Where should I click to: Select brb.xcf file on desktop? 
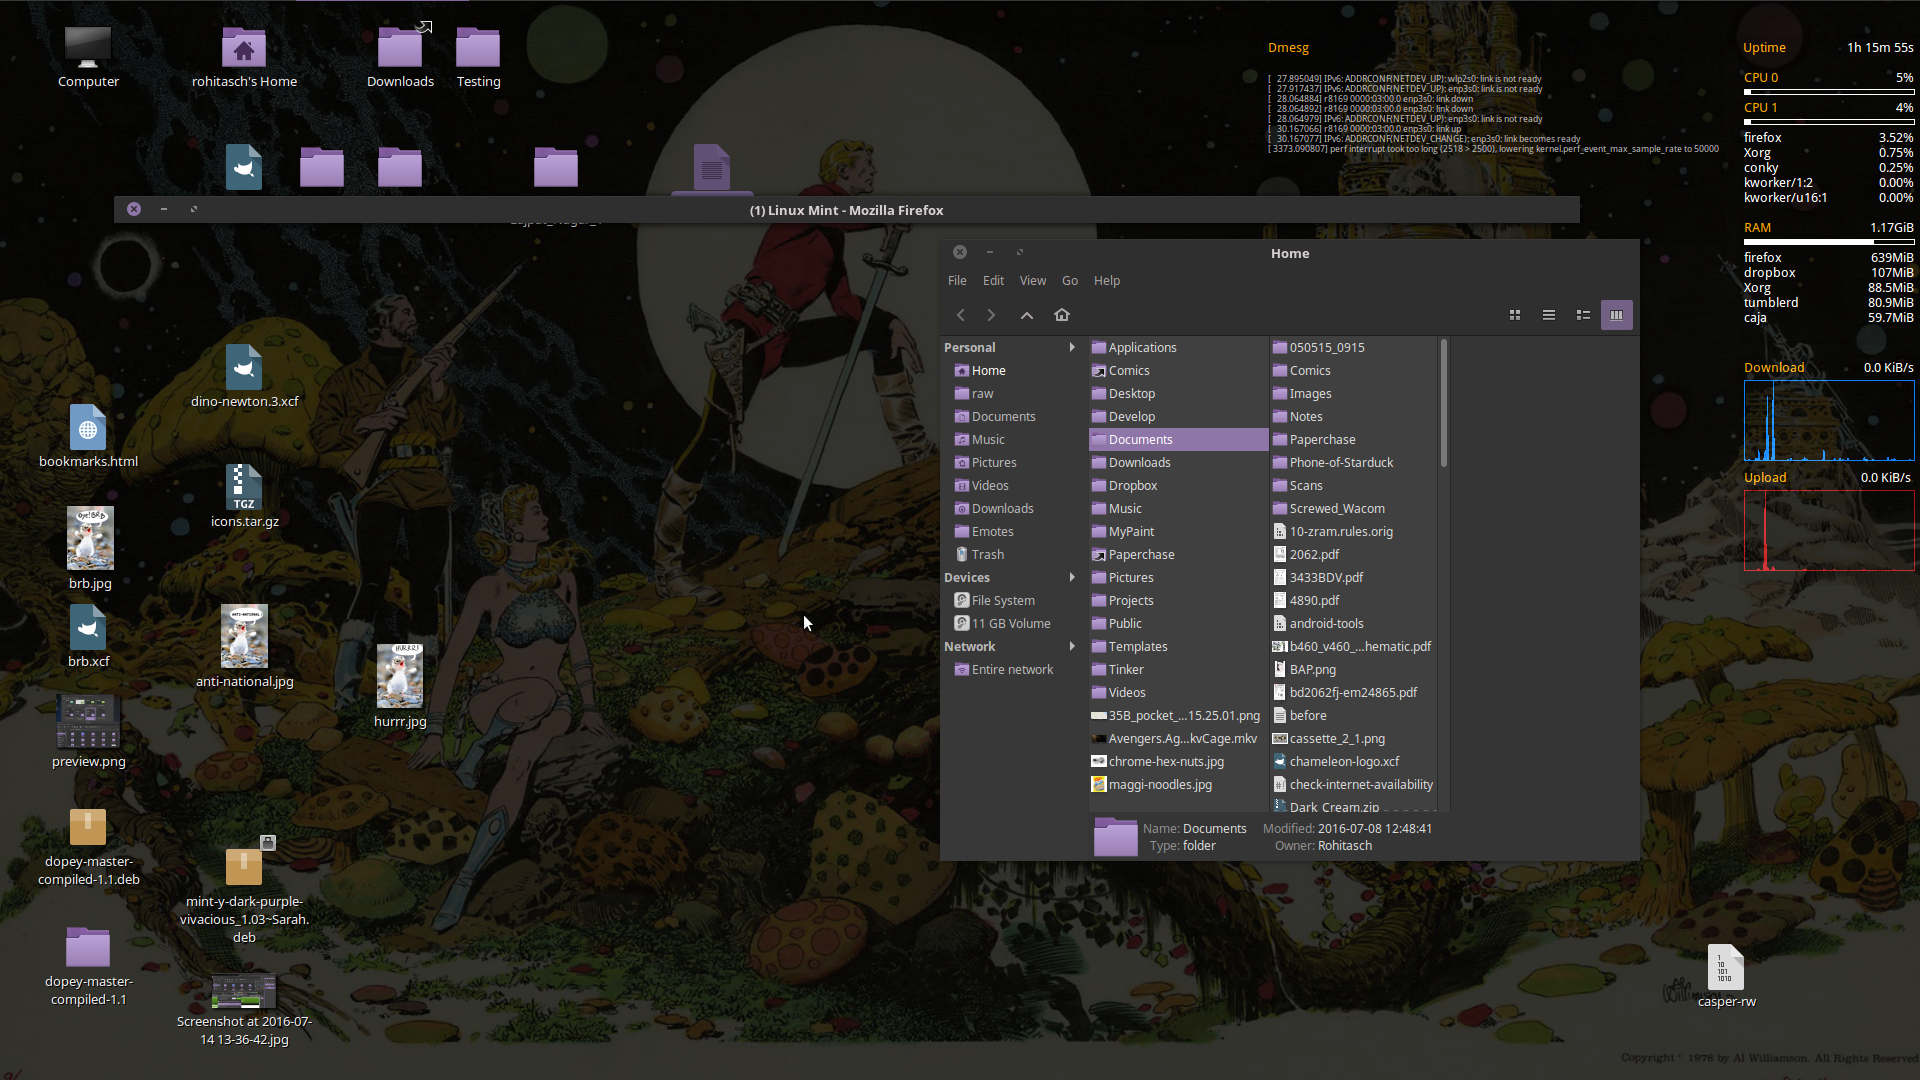pos(88,637)
